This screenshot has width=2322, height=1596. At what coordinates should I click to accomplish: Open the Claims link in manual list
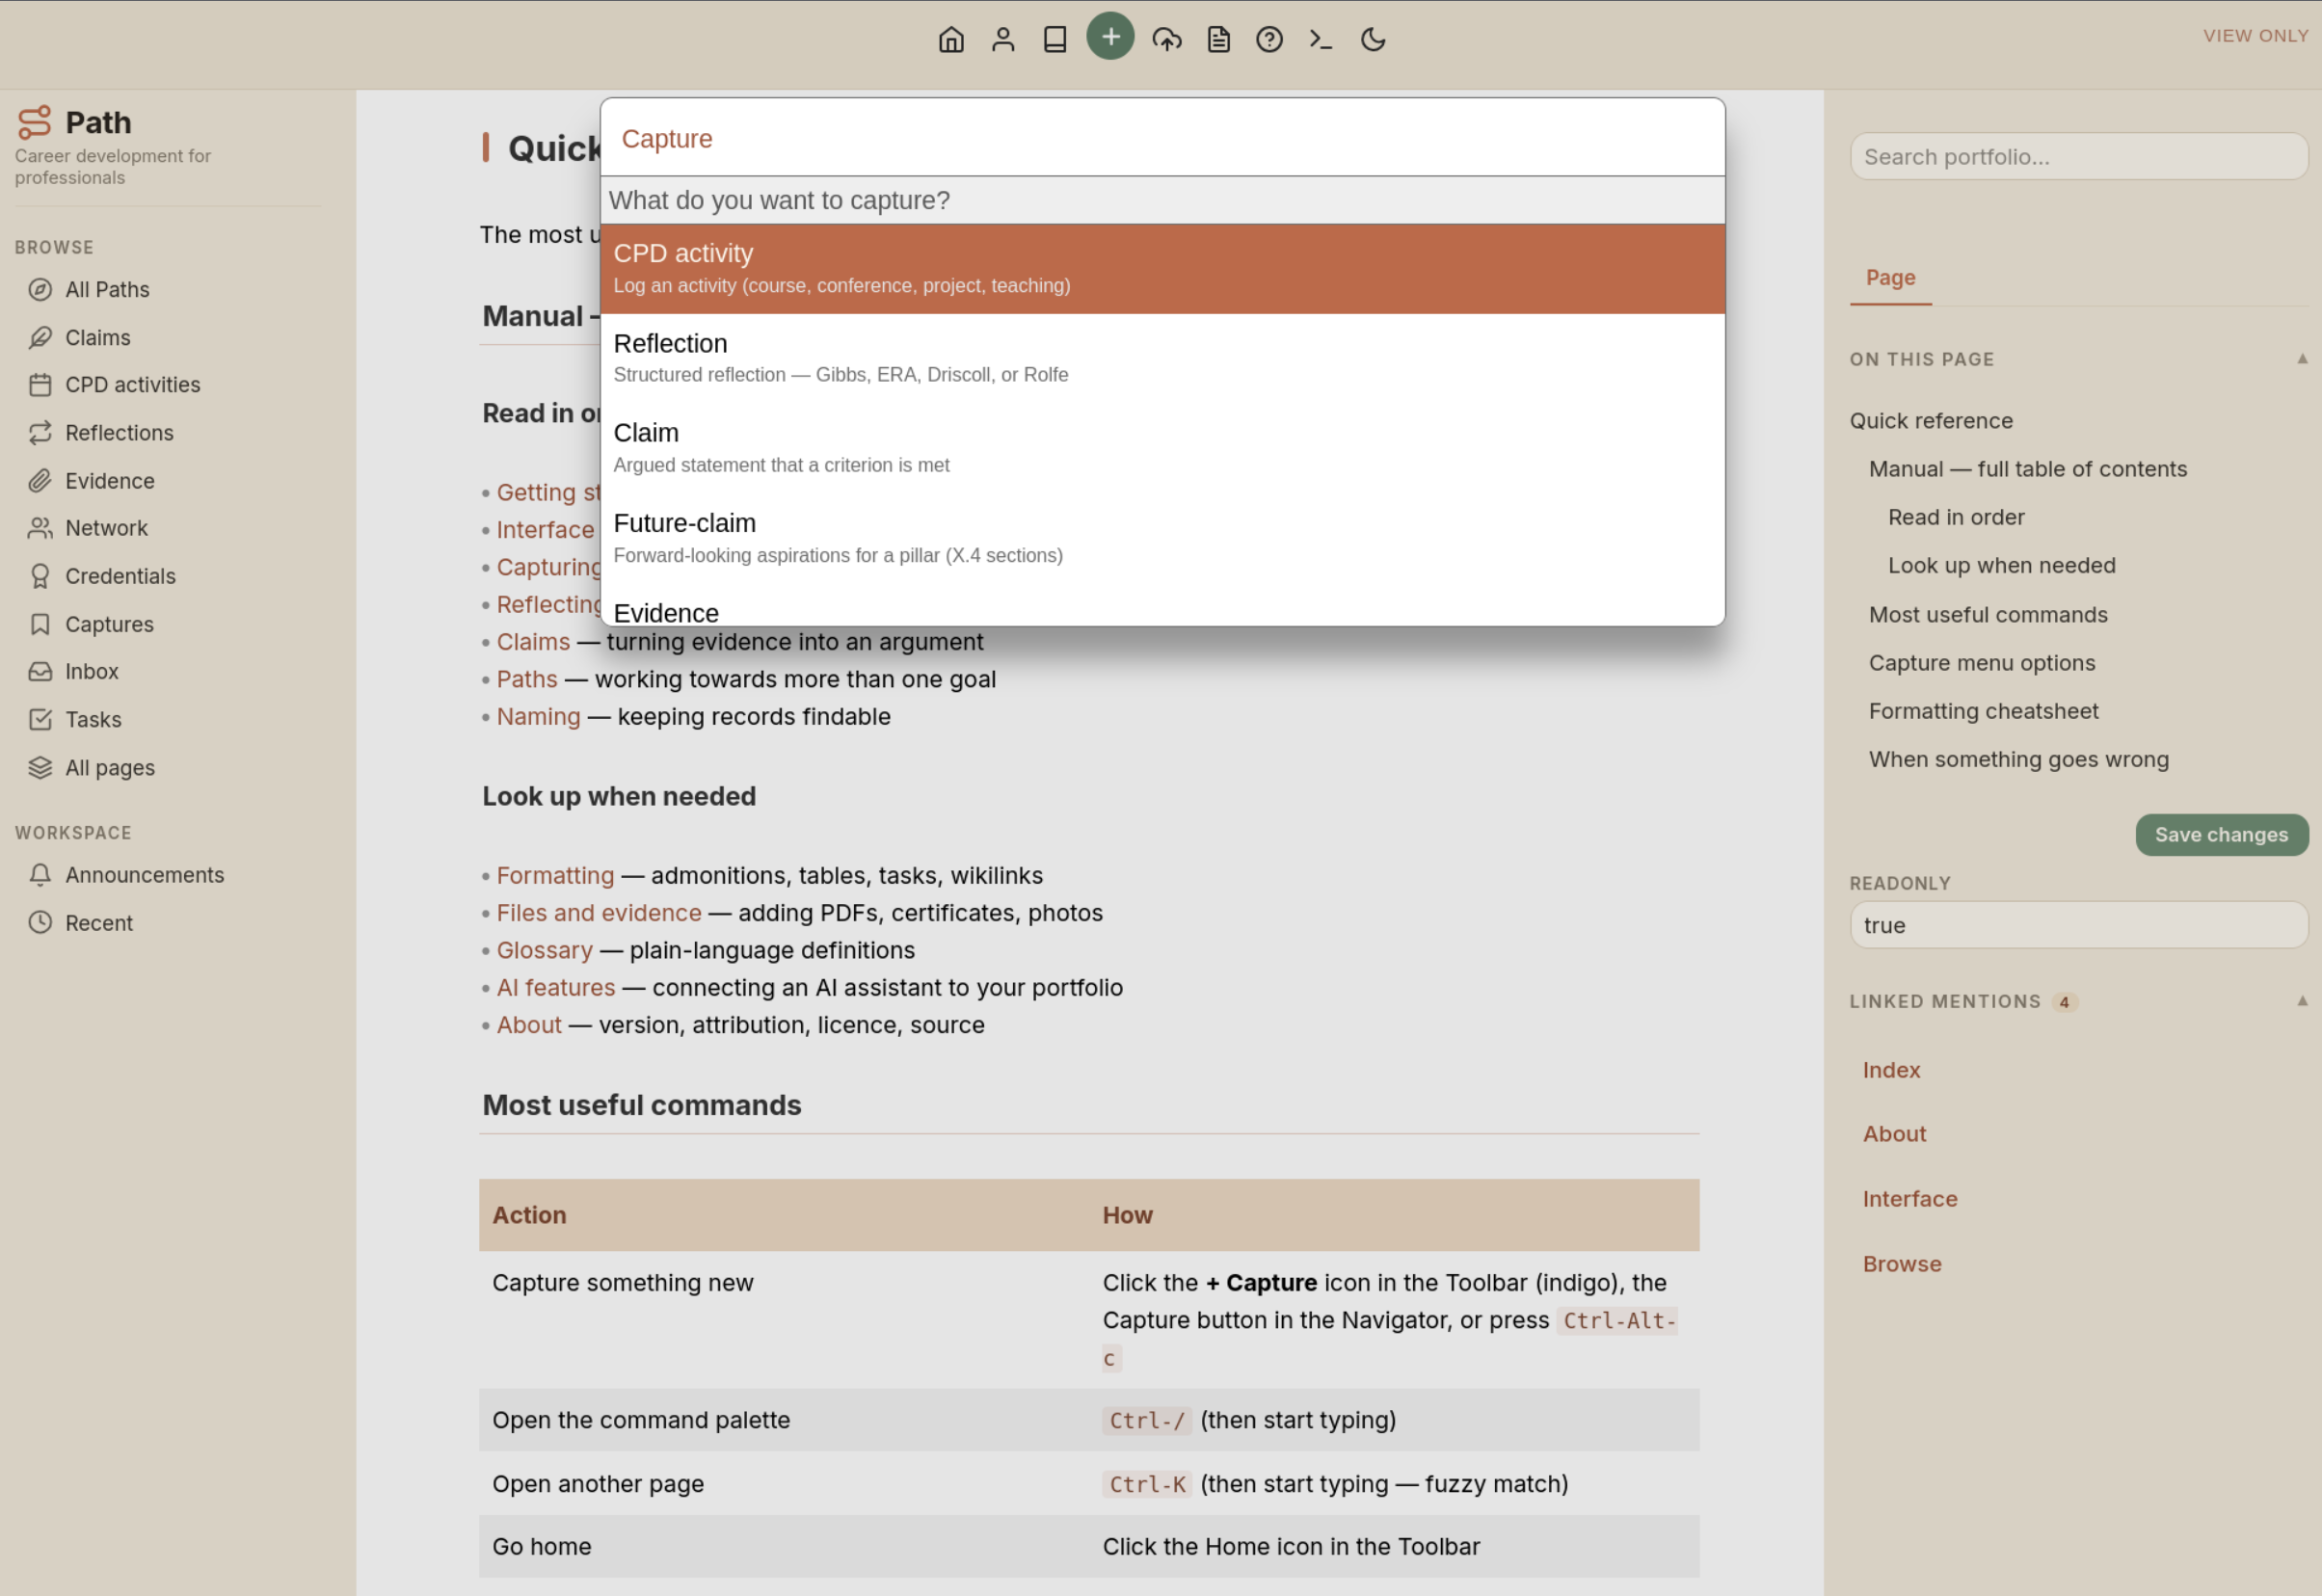(533, 642)
